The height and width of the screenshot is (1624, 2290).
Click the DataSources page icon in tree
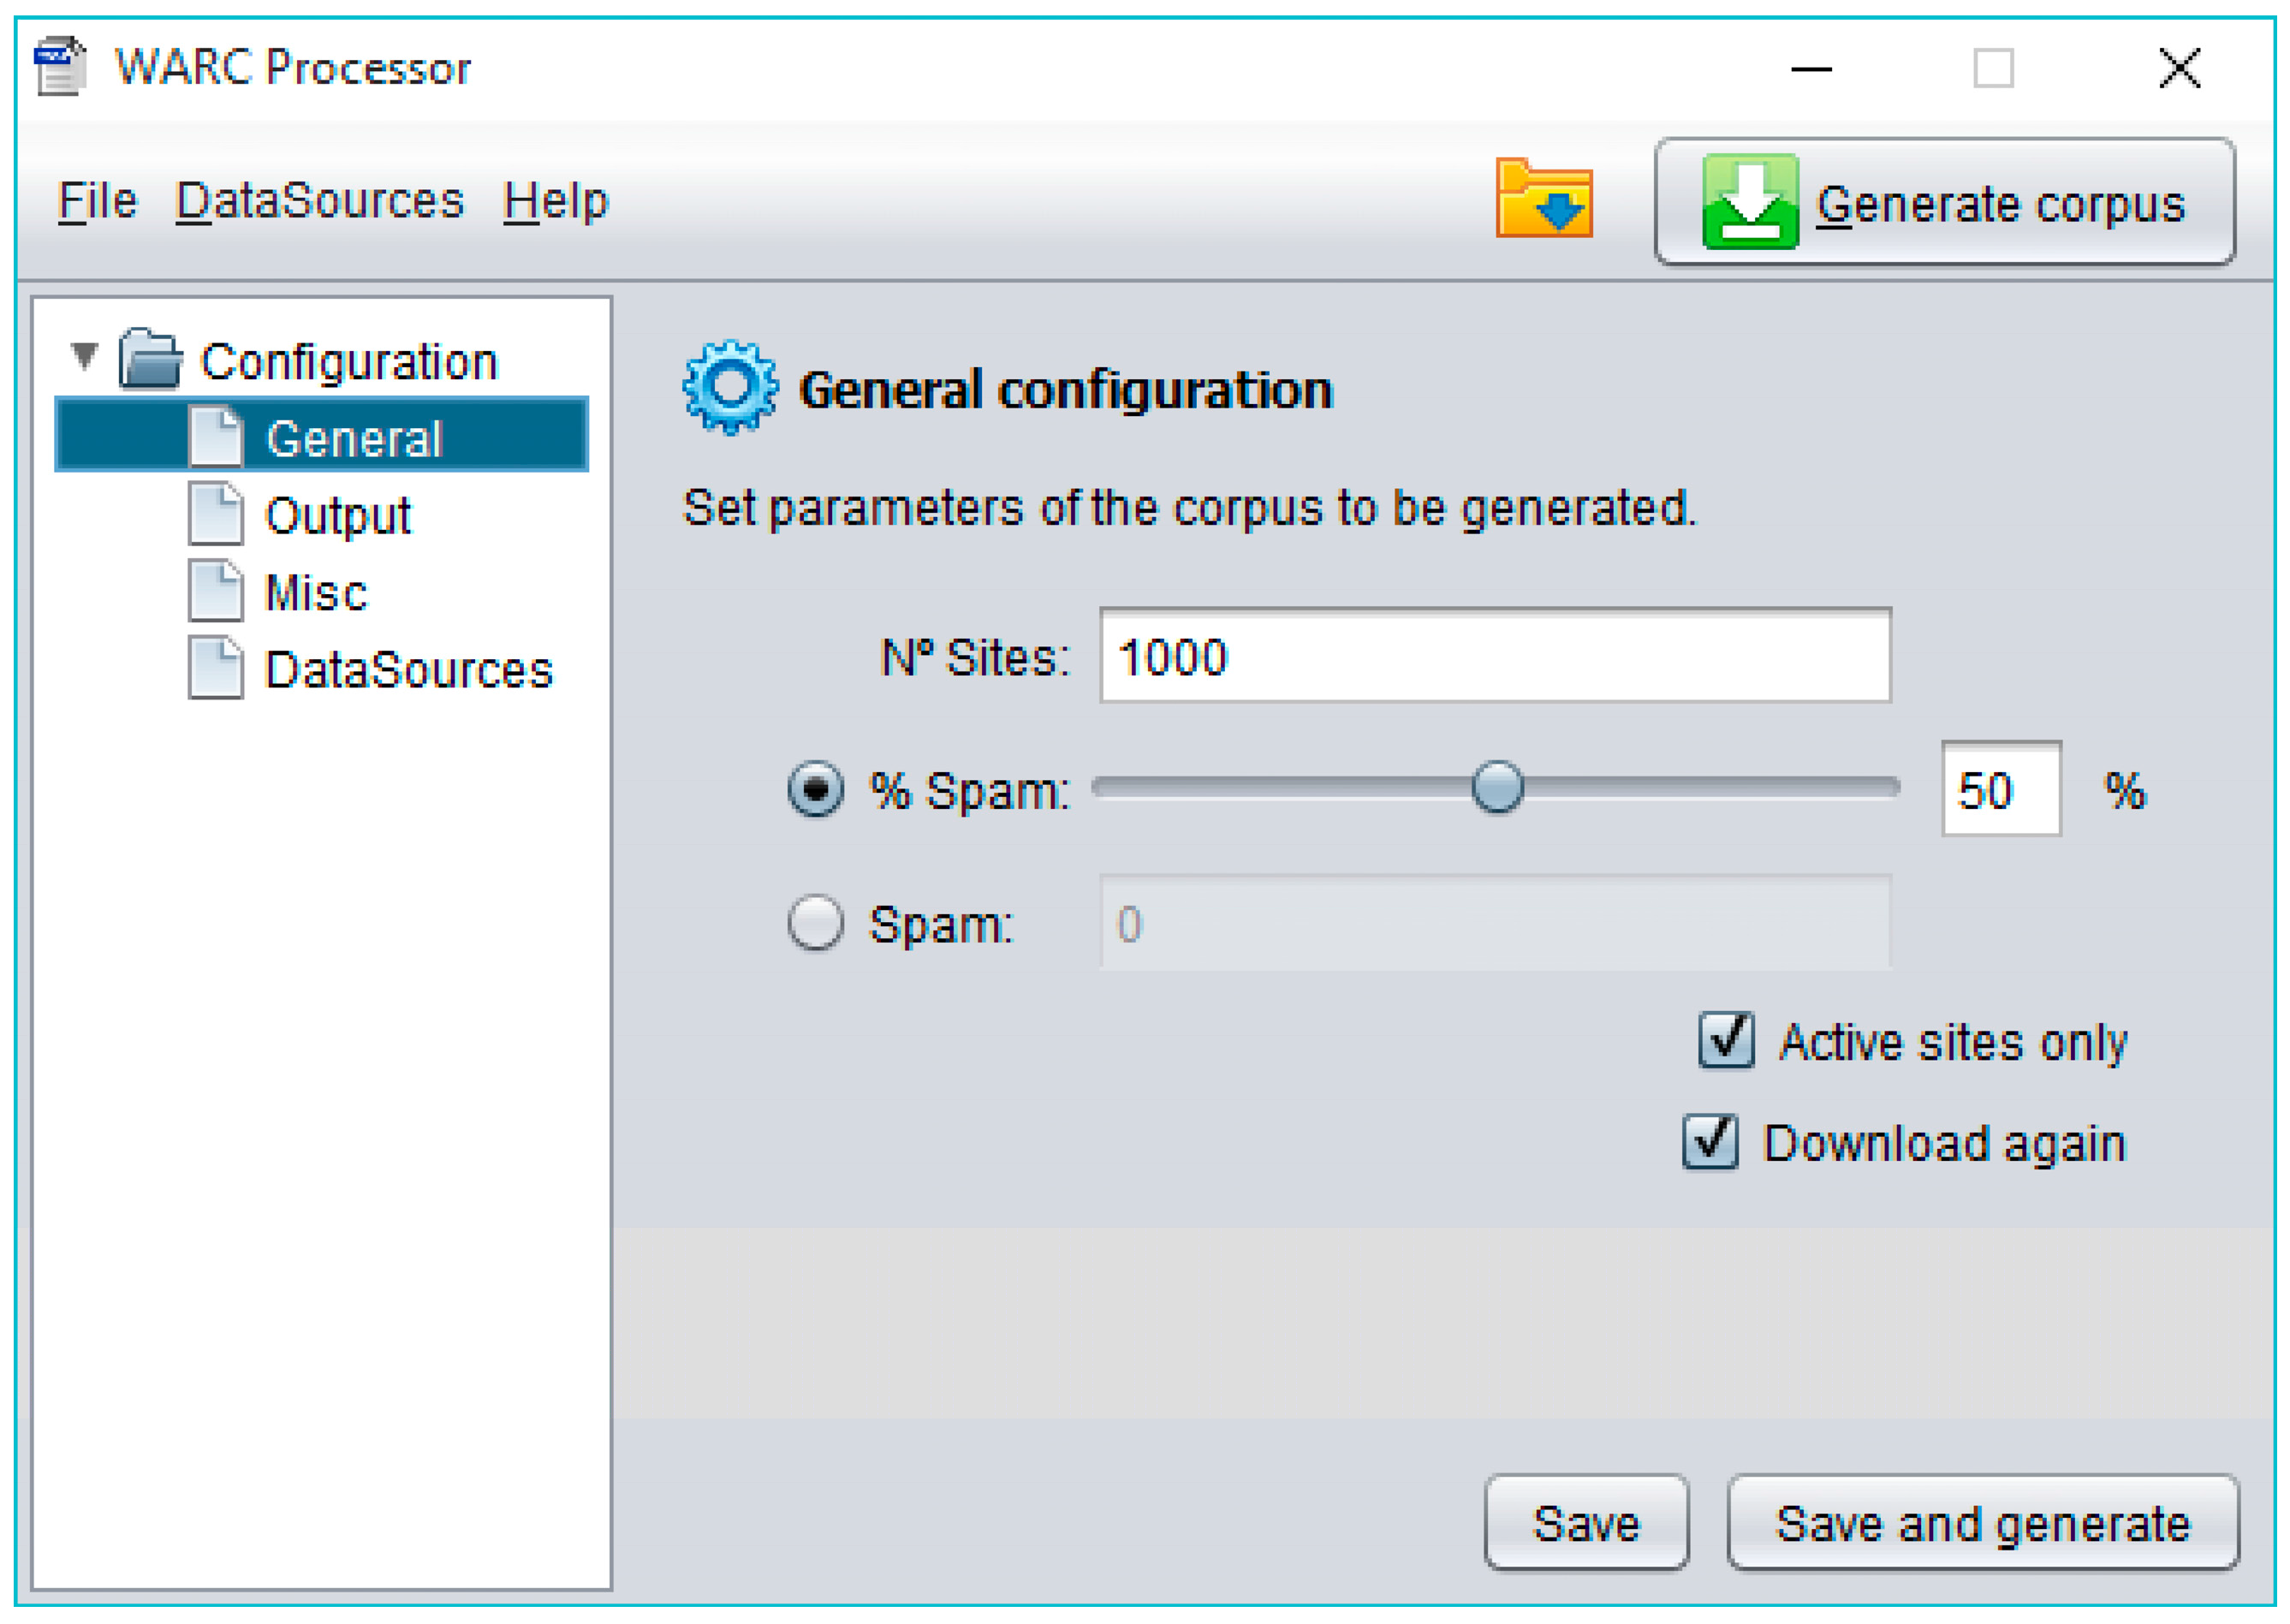point(215,668)
